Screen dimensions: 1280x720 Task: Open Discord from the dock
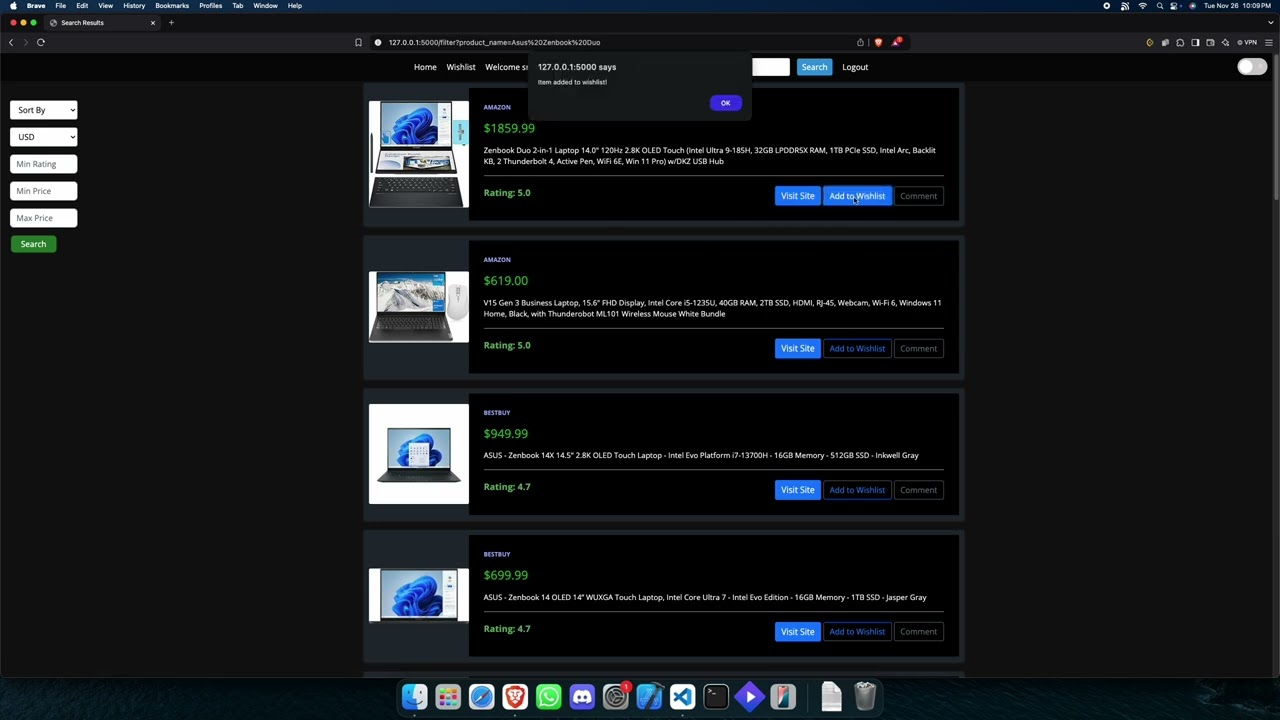(x=582, y=696)
